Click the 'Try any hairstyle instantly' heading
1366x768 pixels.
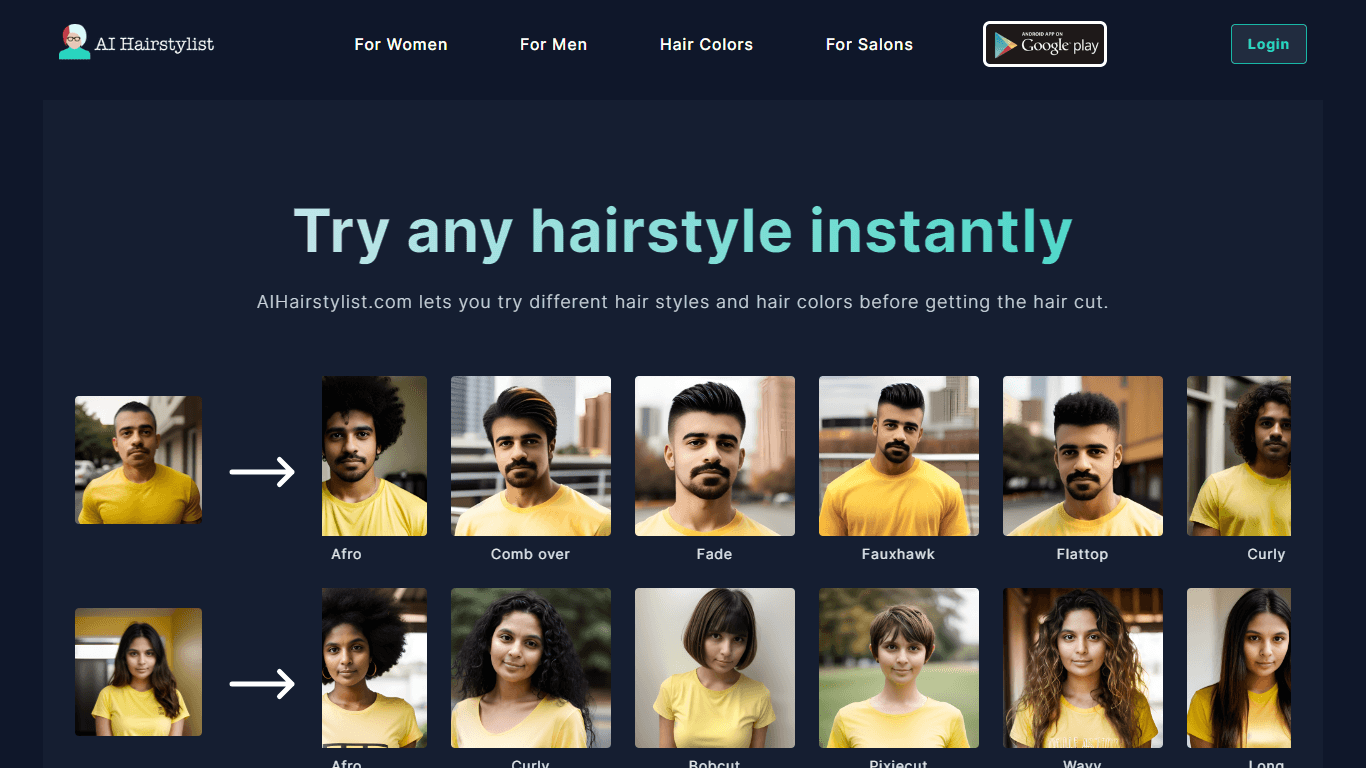coord(683,232)
